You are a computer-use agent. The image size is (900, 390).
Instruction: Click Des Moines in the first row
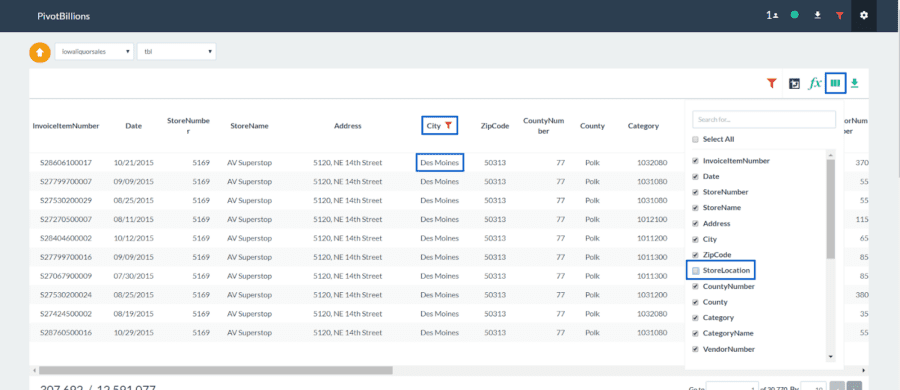point(440,163)
